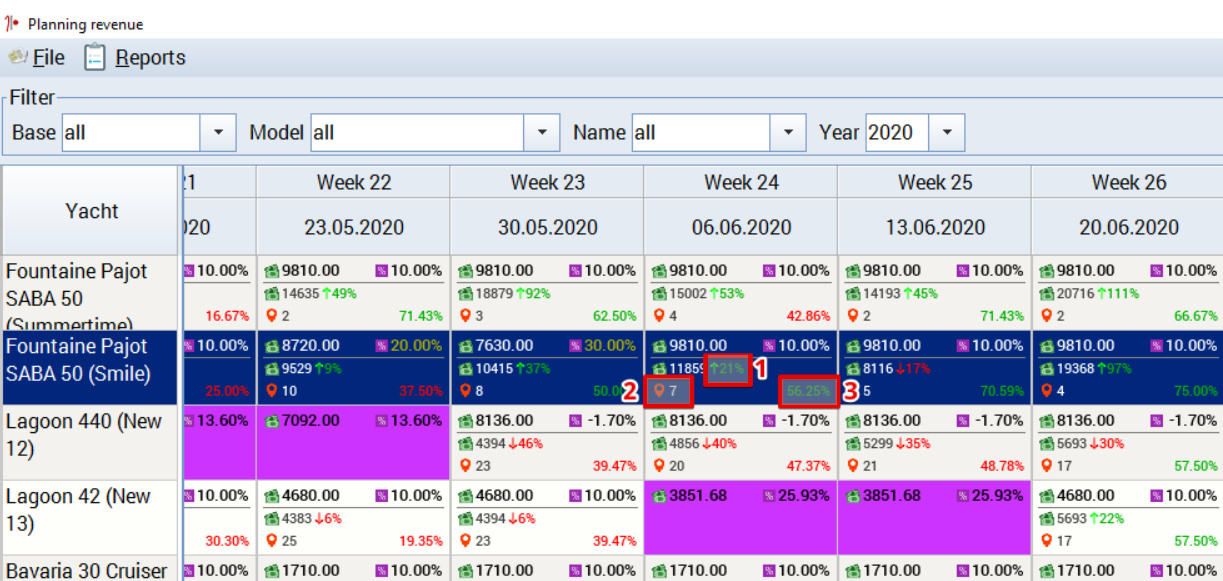This screenshot has height=581, width=1223.
Task: Expand the Name filter dropdown arrow
Action: [x=788, y=132]
